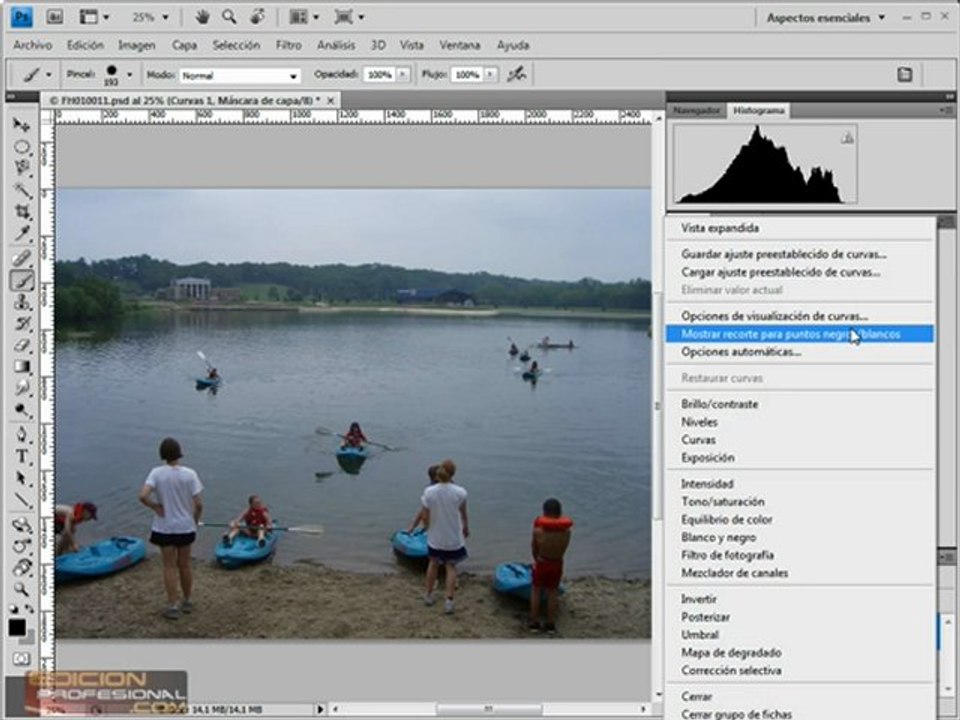The width and height of the screenshot is (960, 720).
Task: Select Tono/saturación from the list
Action: click(x=722, y=501)
